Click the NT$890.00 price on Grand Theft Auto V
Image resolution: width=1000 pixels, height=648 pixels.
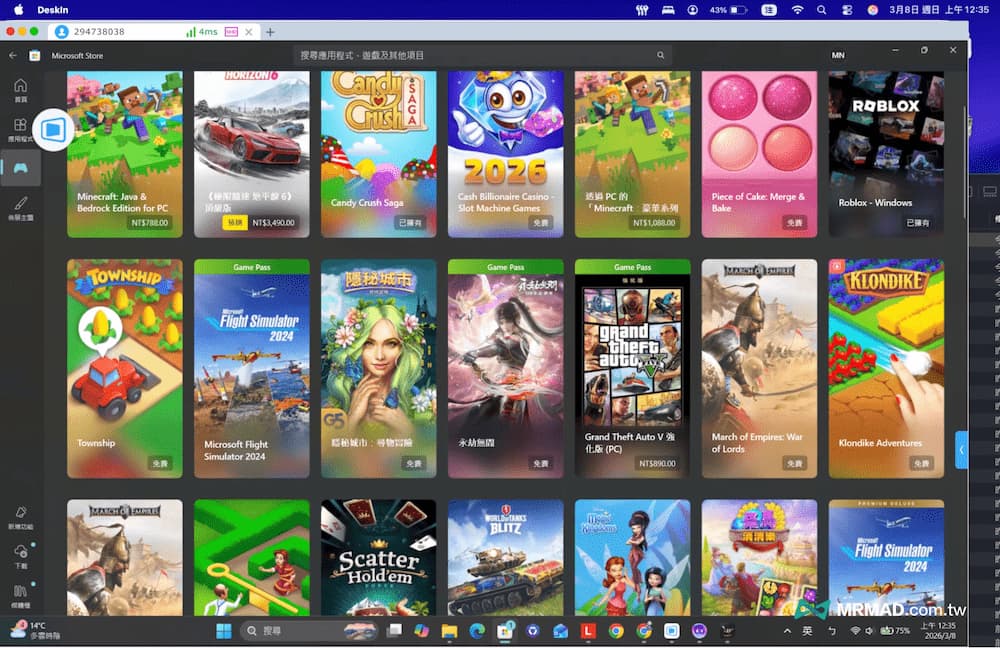(x=657, y=464)
